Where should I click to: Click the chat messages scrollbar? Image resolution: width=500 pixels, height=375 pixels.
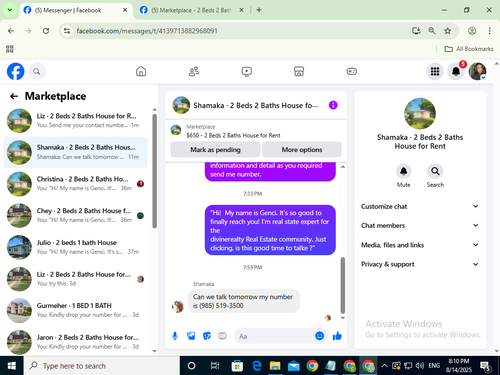pos(343,285)
